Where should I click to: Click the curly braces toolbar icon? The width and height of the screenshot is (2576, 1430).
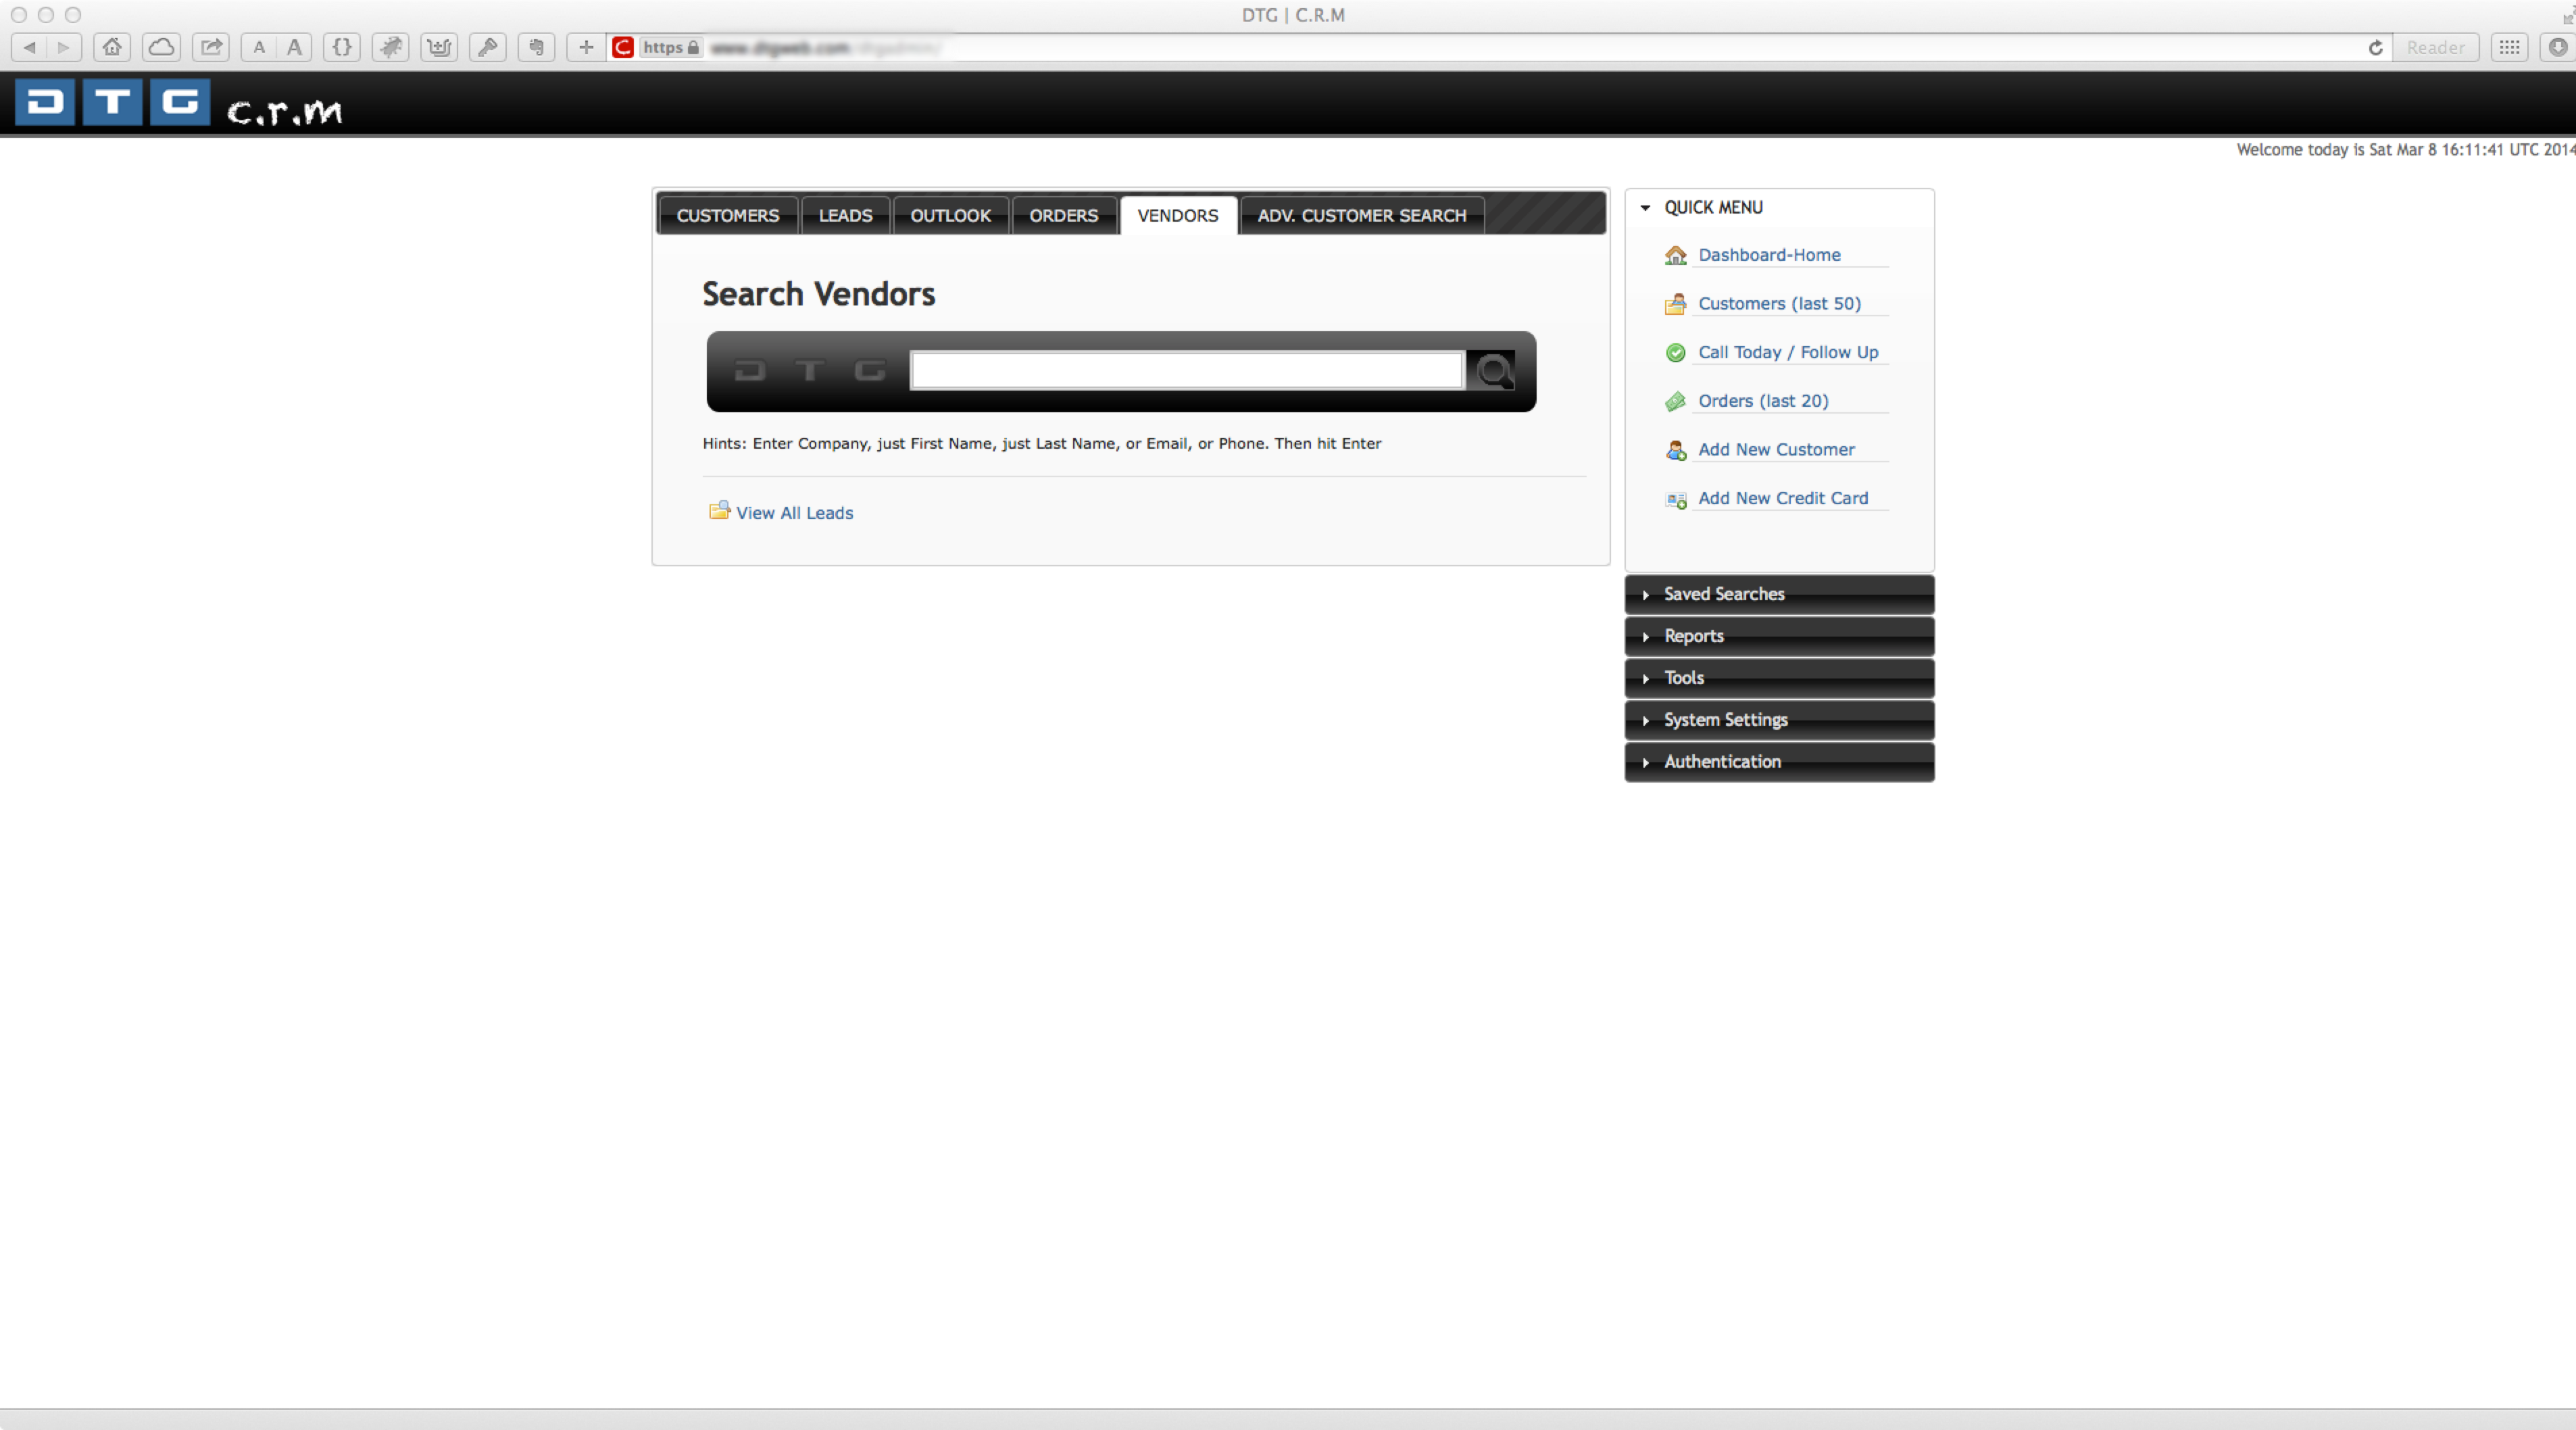click(342, 47)
